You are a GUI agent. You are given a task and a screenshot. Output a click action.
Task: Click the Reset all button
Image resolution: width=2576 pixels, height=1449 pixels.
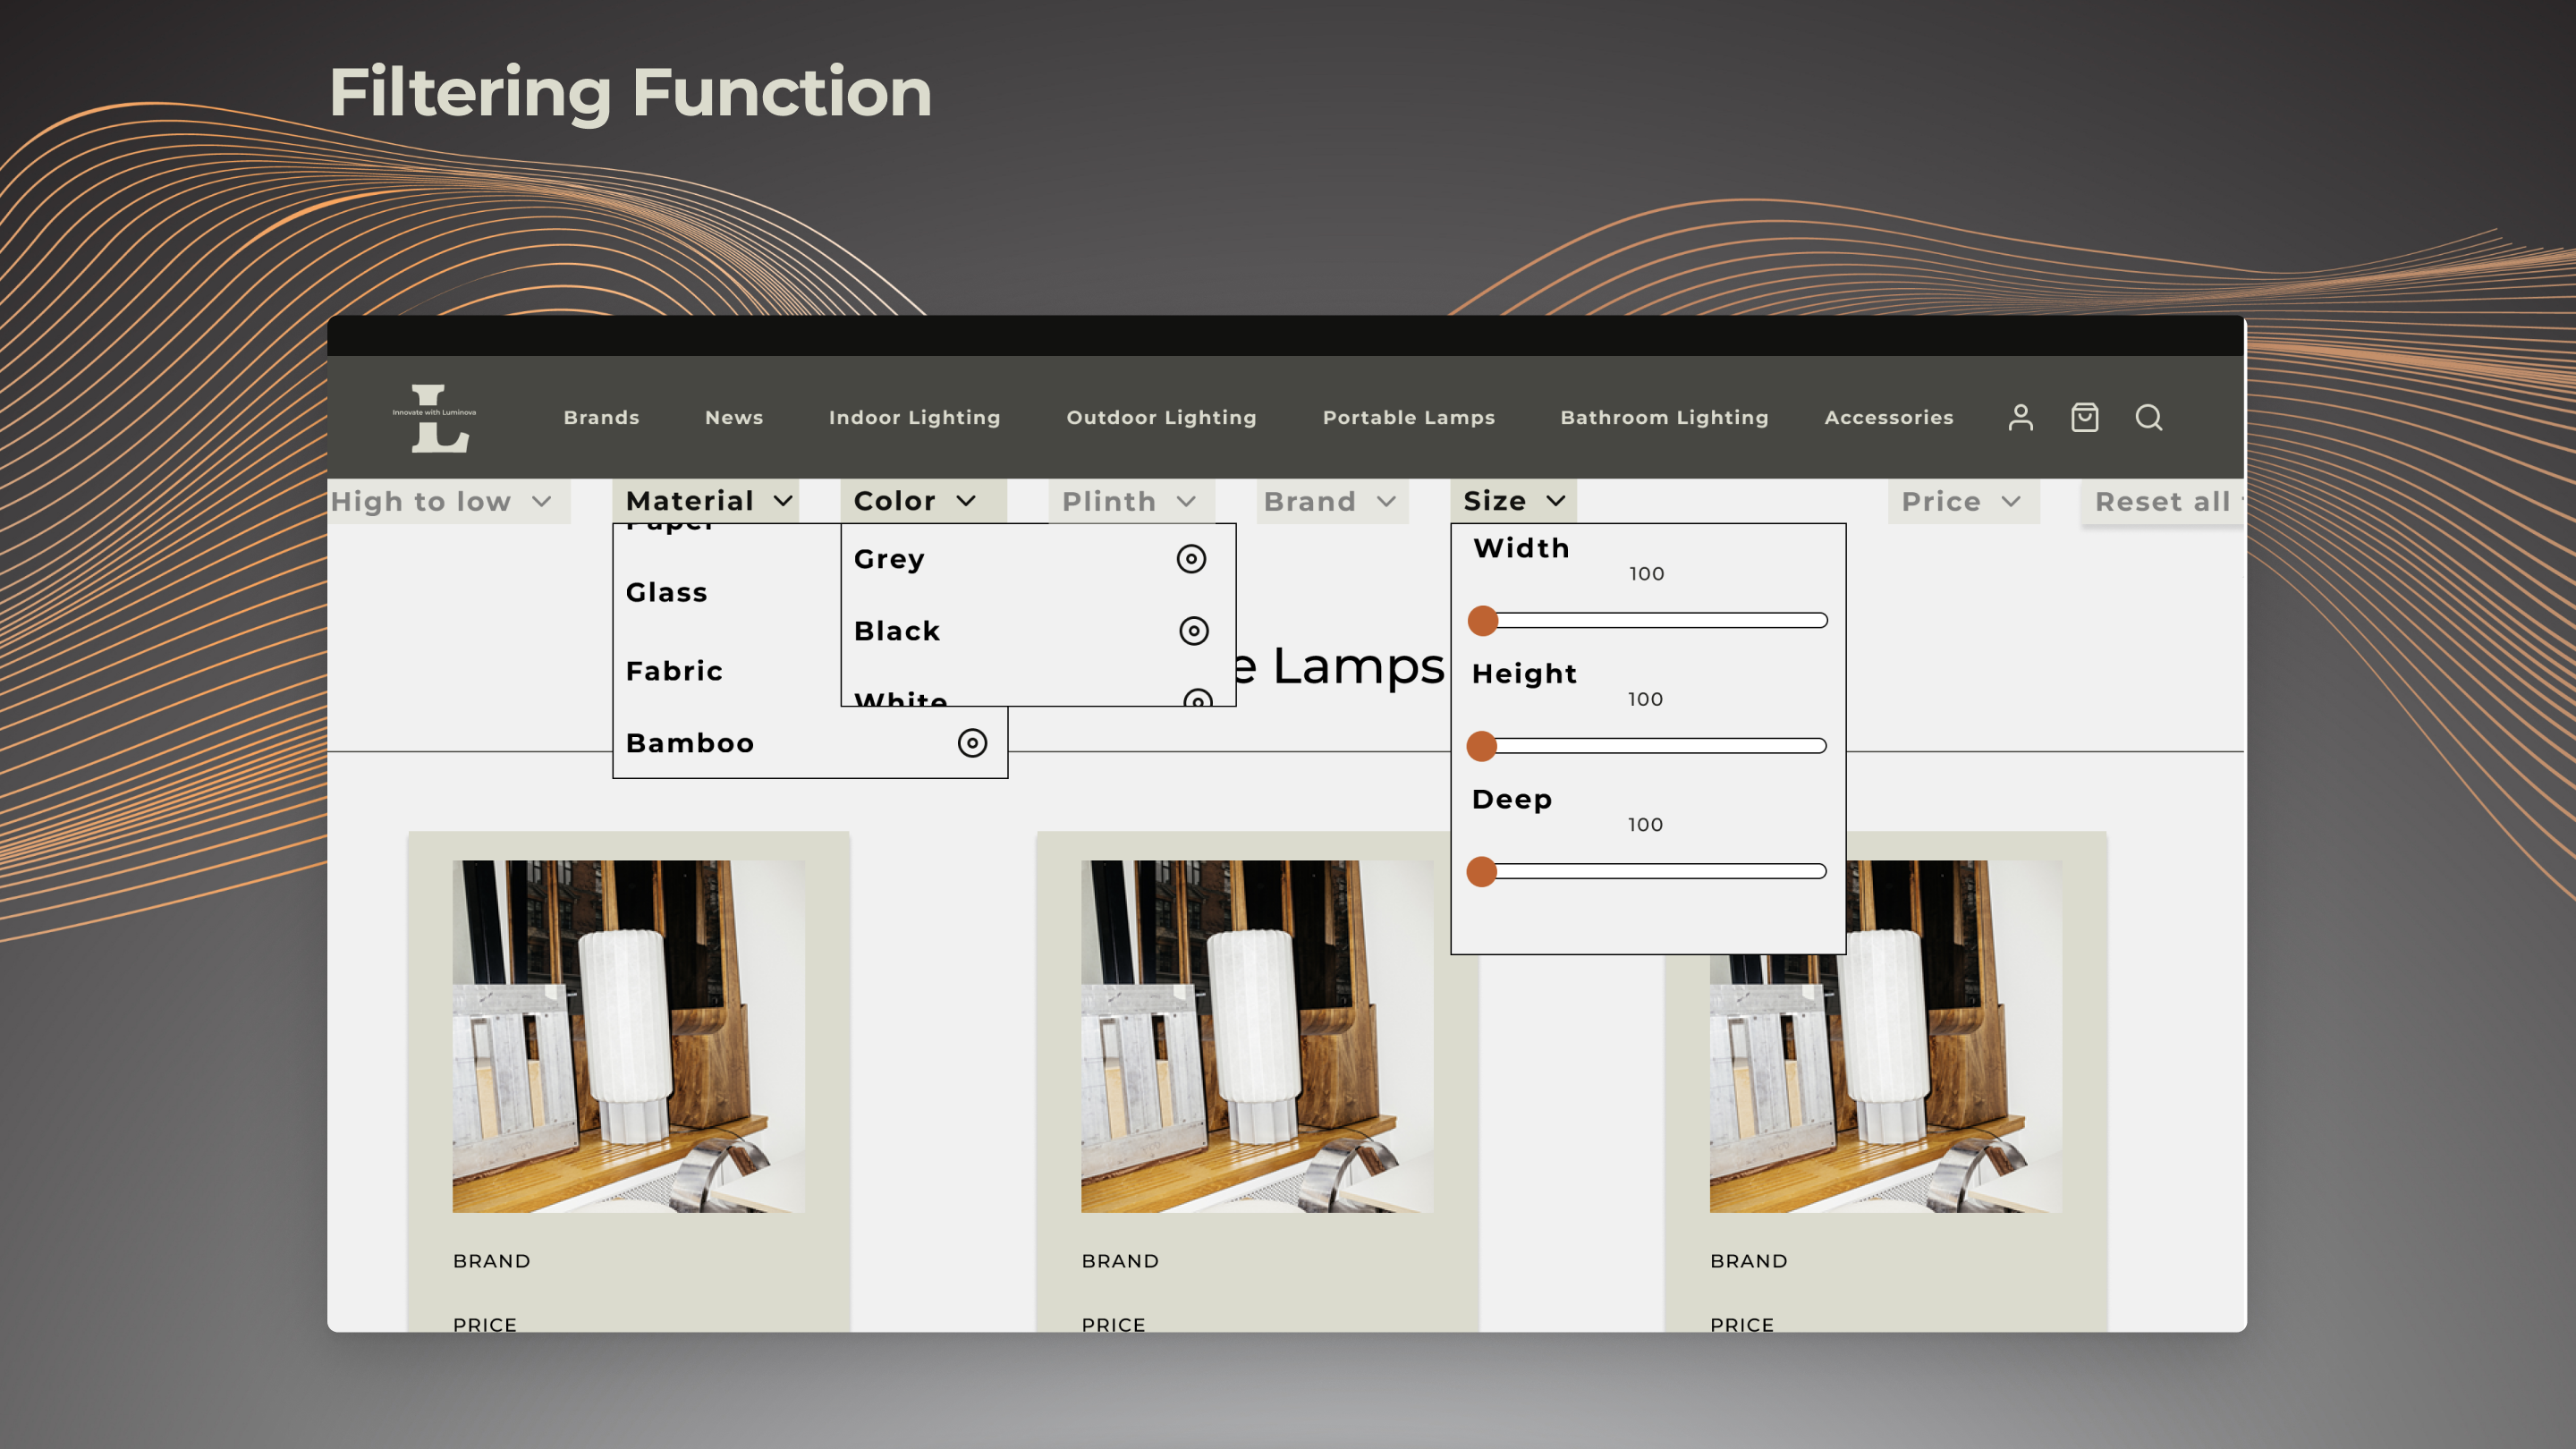tap(2162, 501)
